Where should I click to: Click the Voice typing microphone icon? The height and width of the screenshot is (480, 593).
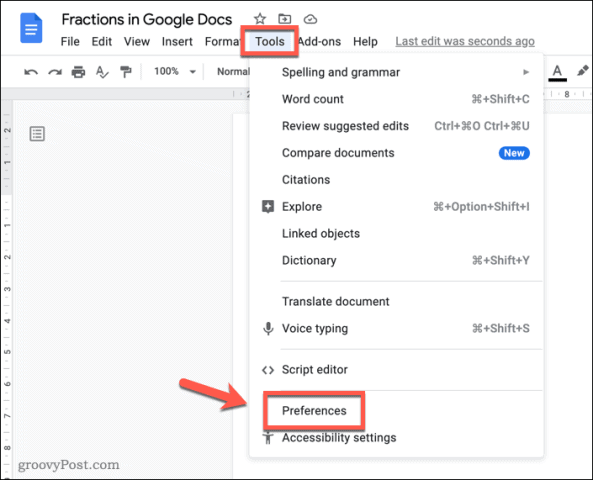click(268, 328)
